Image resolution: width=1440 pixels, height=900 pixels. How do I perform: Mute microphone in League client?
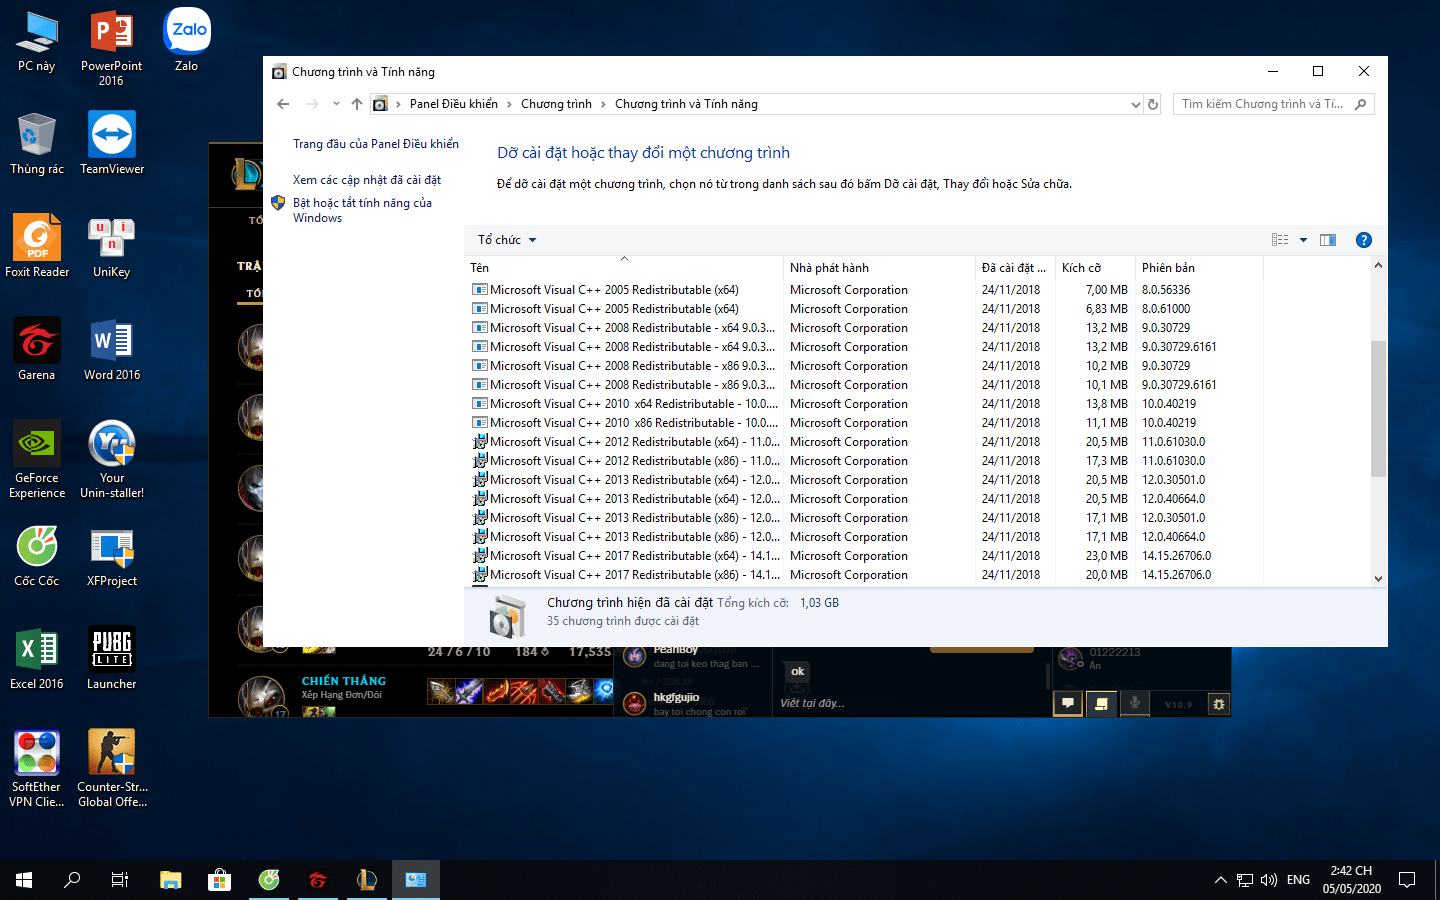click(1134, 703)
